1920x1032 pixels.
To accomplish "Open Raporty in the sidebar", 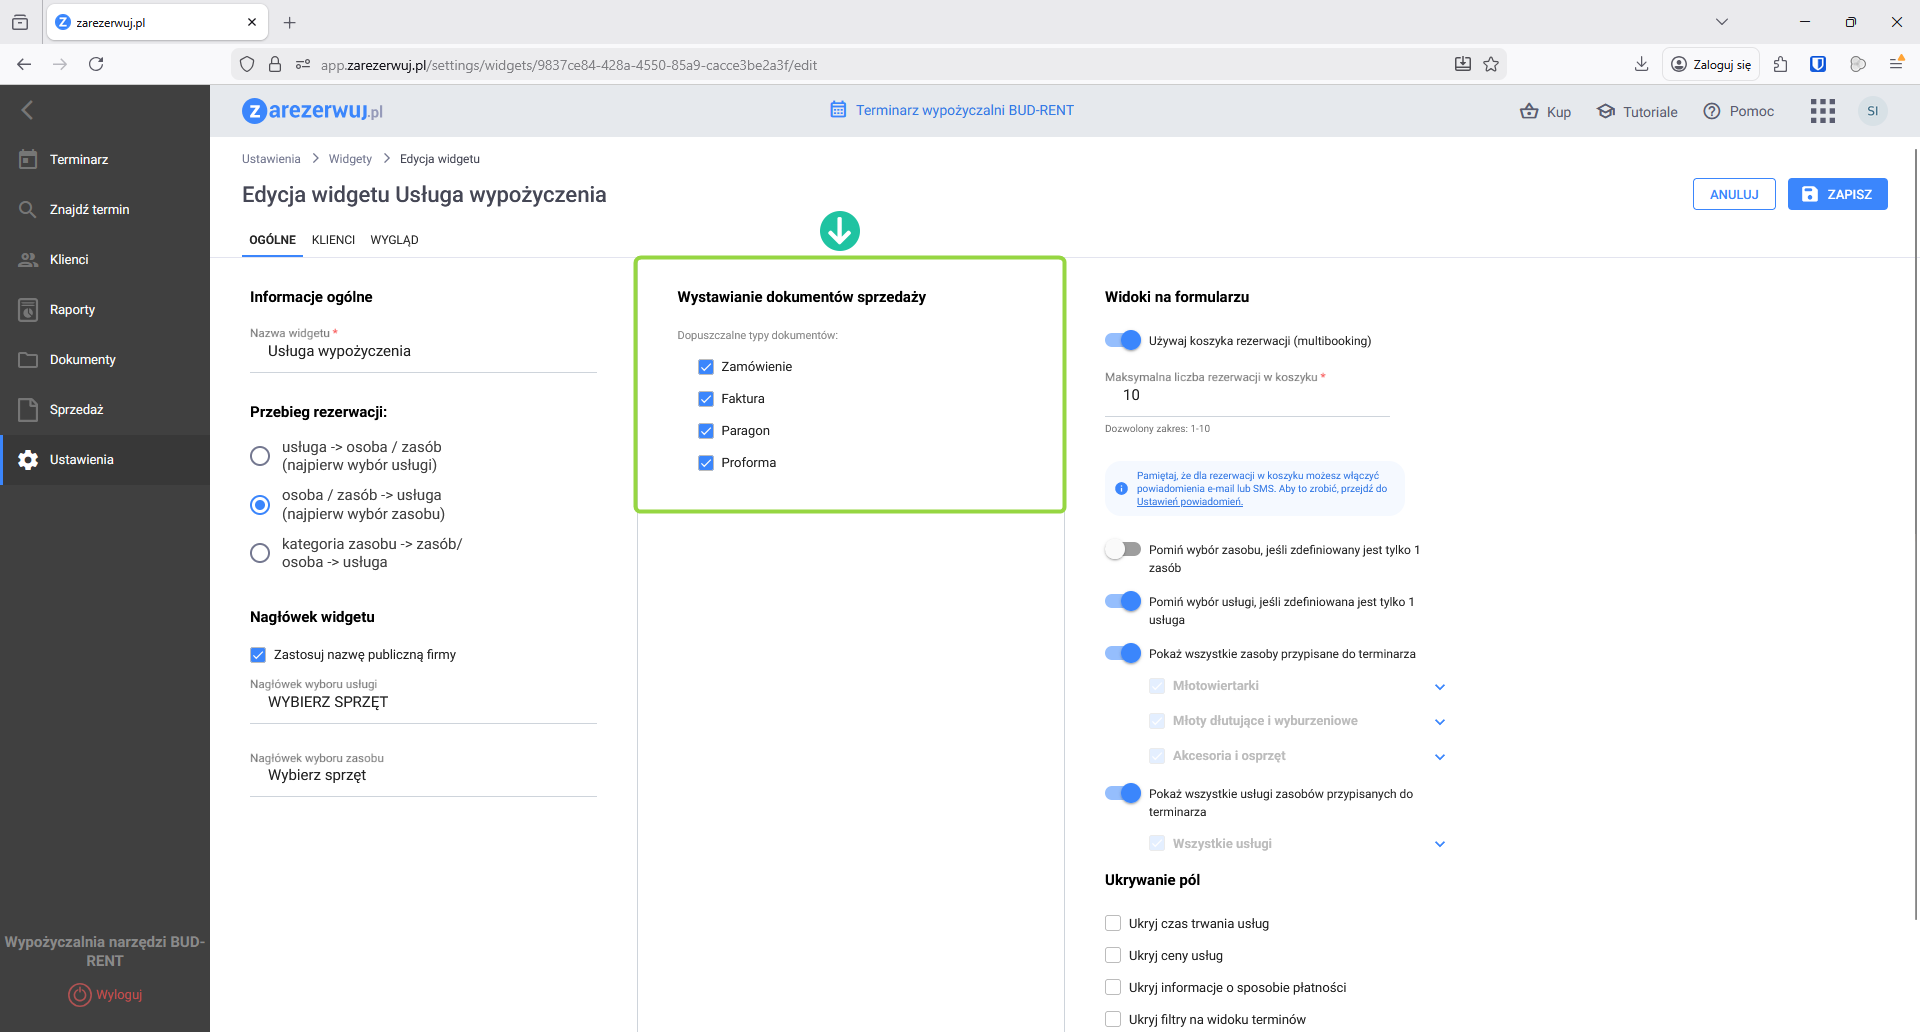I will [72, 310].
